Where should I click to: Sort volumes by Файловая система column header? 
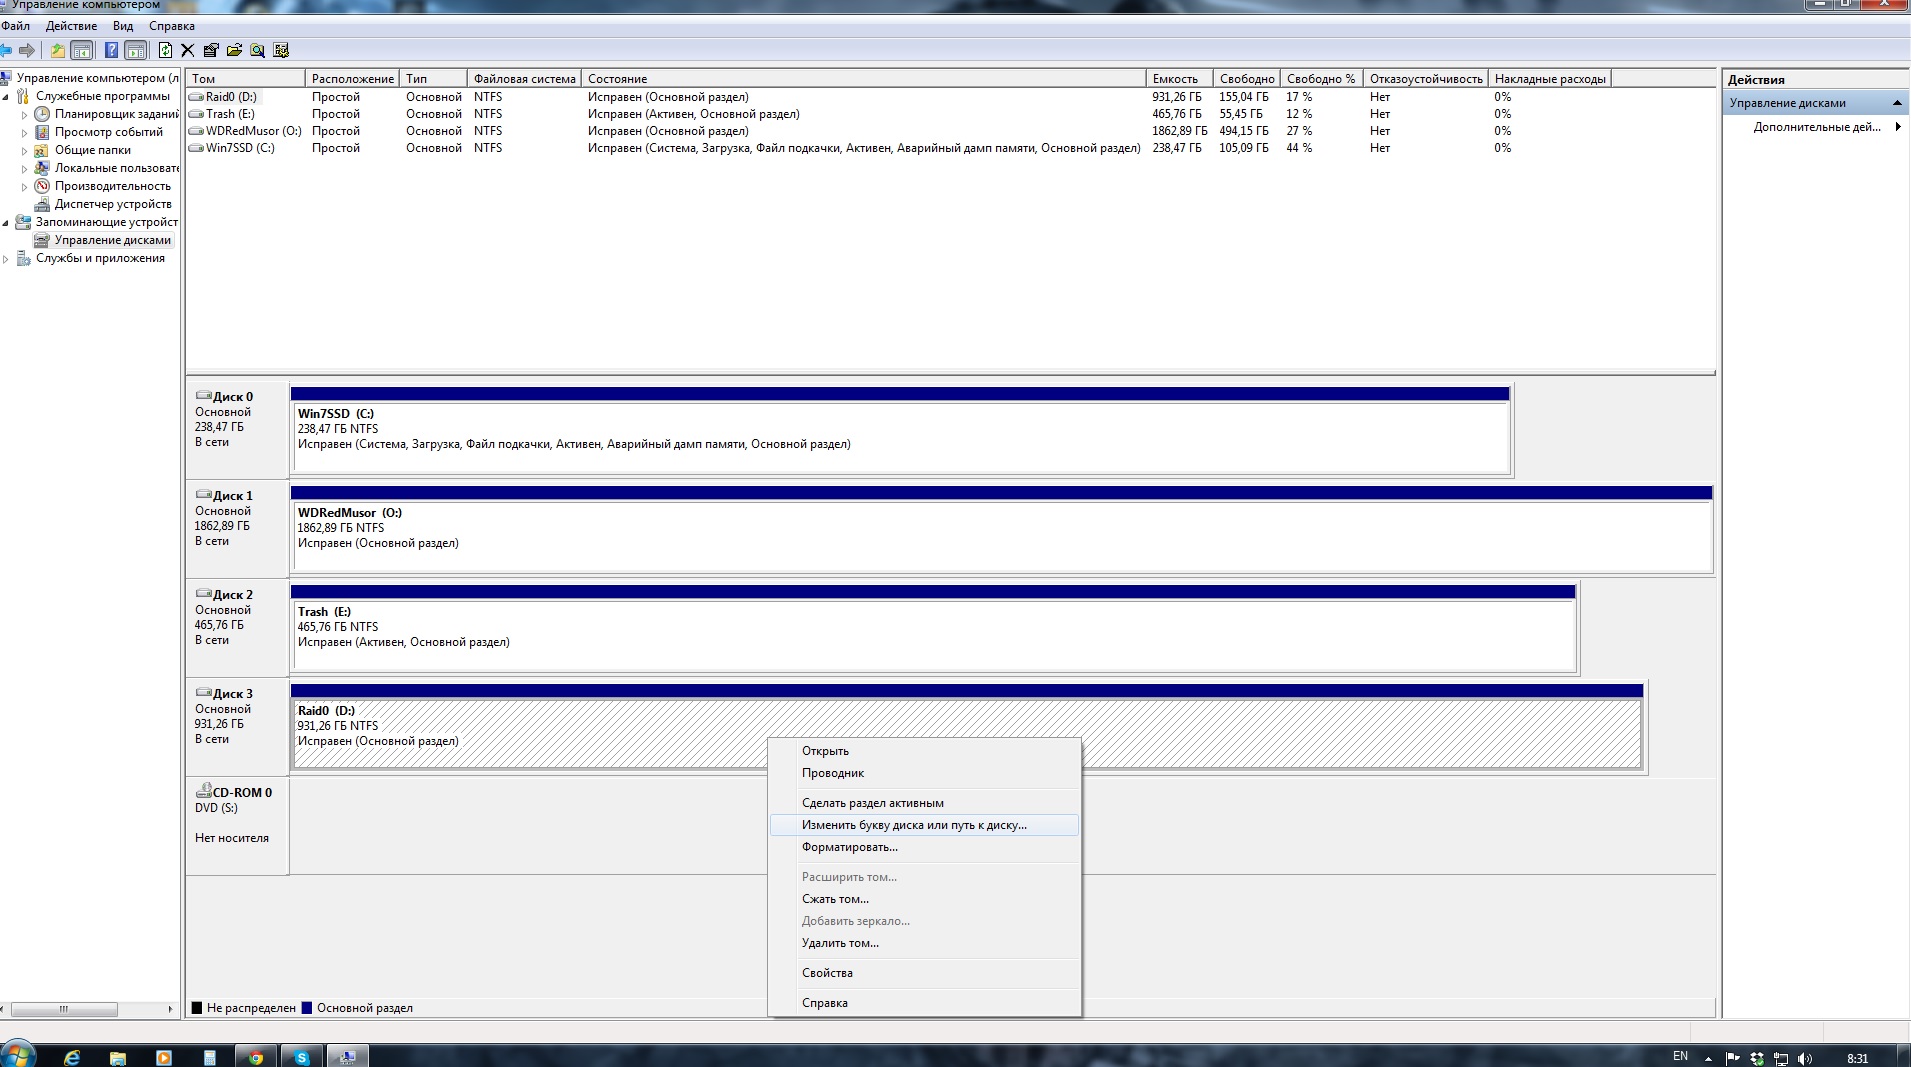point(524,78)
